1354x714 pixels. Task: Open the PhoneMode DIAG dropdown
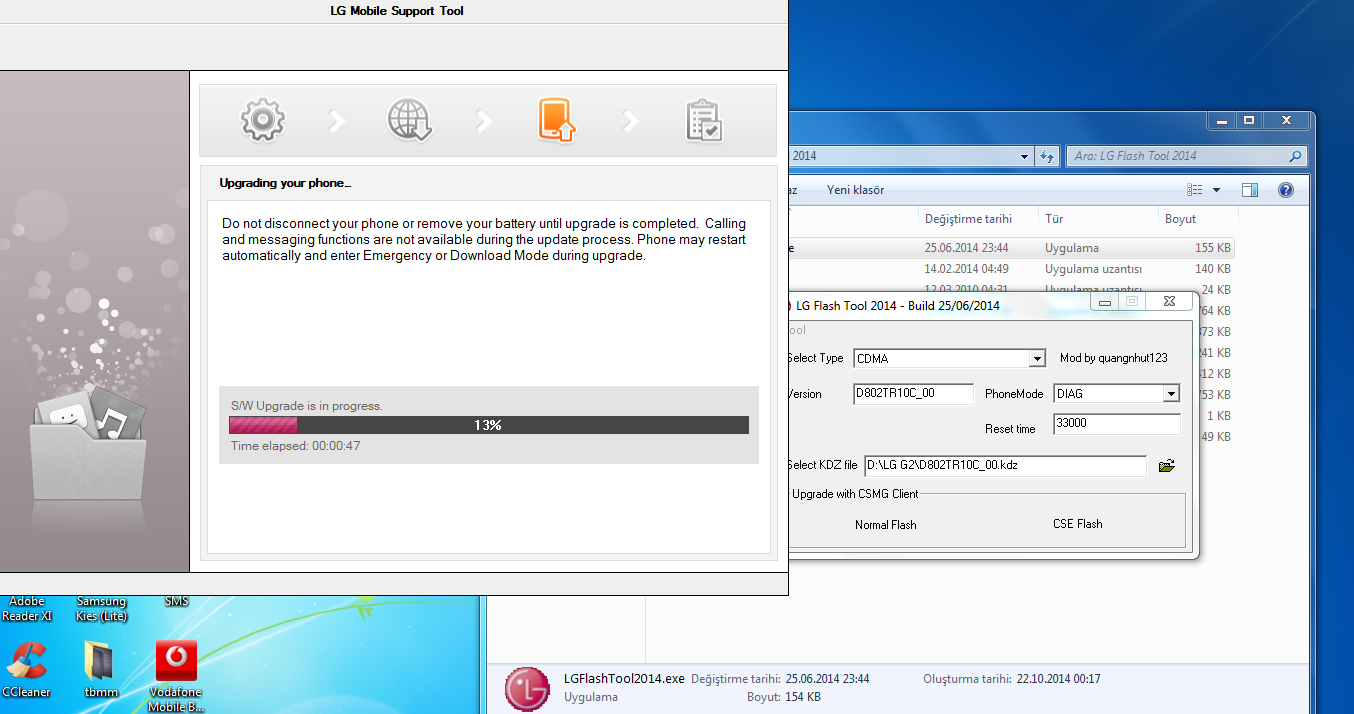tap(1171, 394)
